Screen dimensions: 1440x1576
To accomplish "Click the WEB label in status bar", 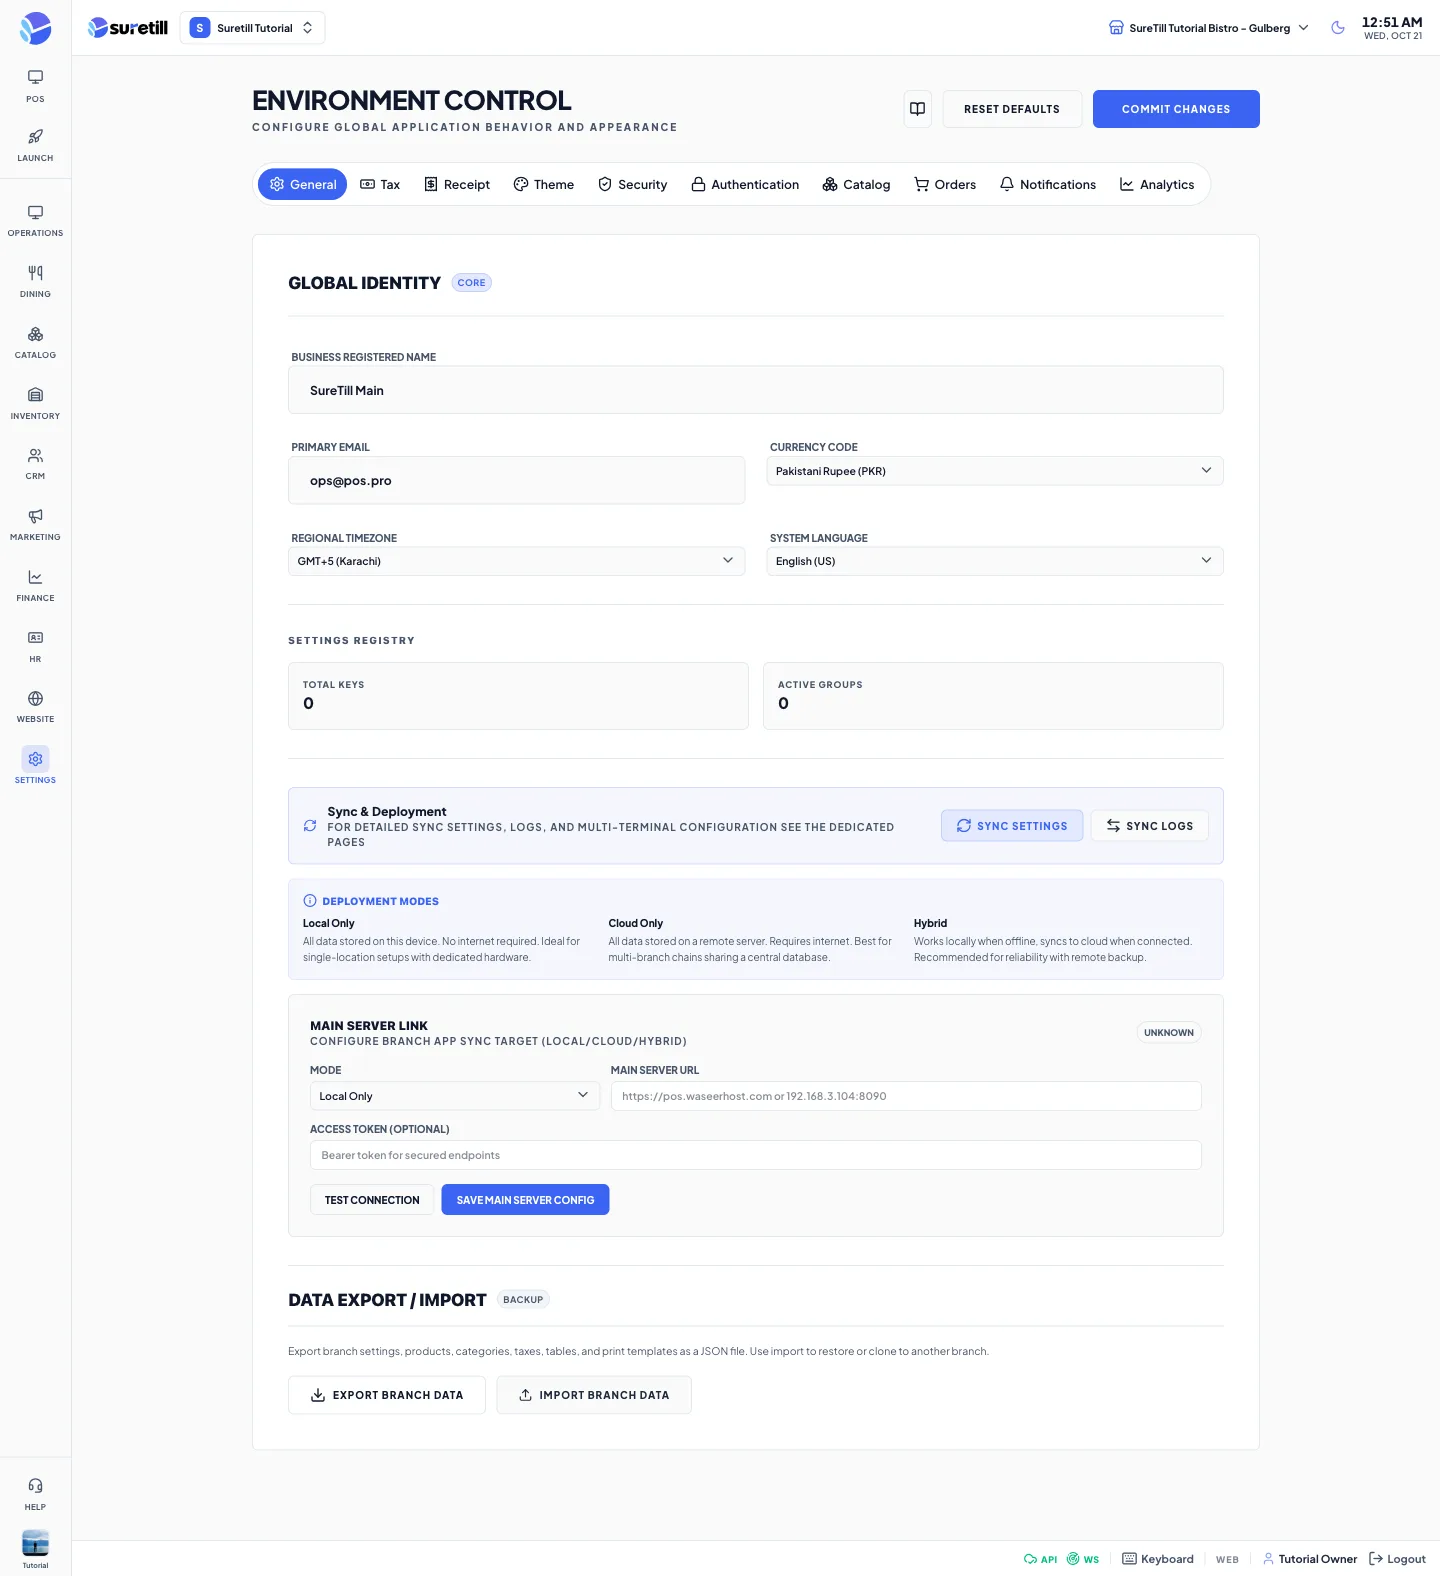I will point(1227,1559).
